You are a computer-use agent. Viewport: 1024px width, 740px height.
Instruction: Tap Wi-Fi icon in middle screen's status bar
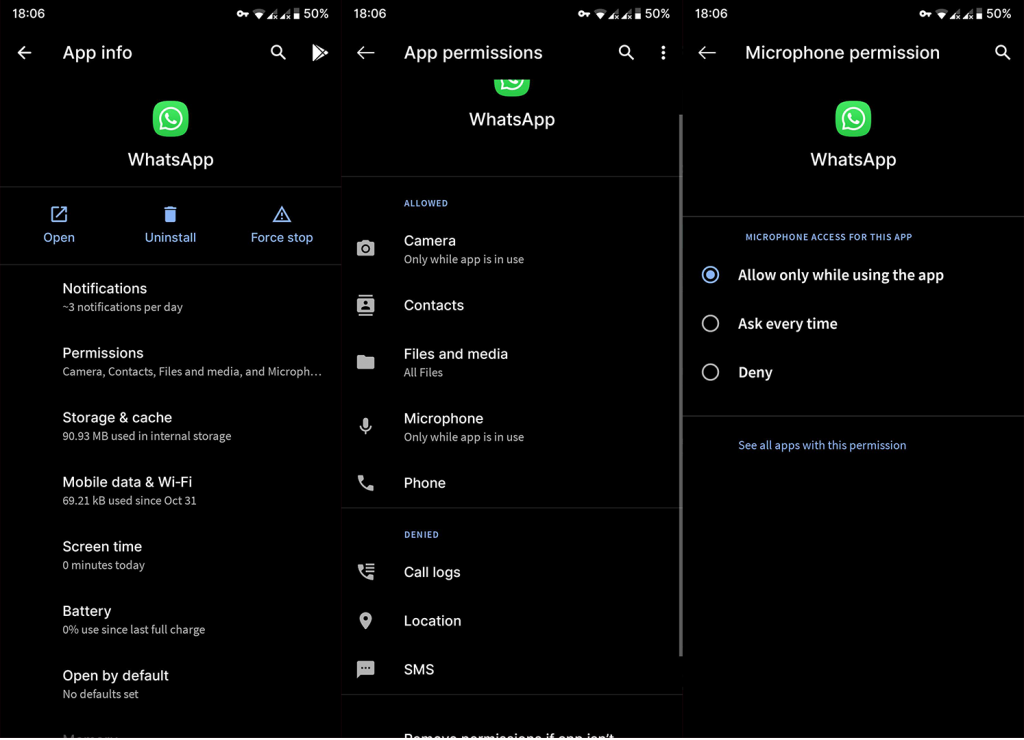pos(600,14)
